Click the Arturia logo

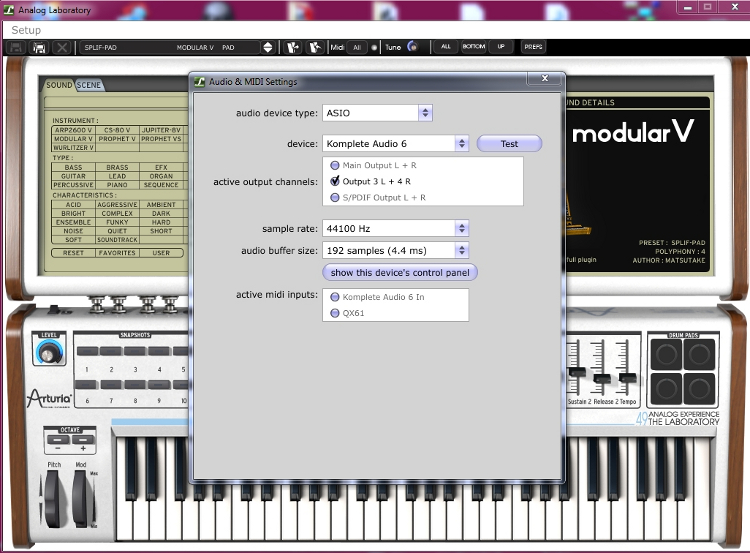click(x=49, y=398)
